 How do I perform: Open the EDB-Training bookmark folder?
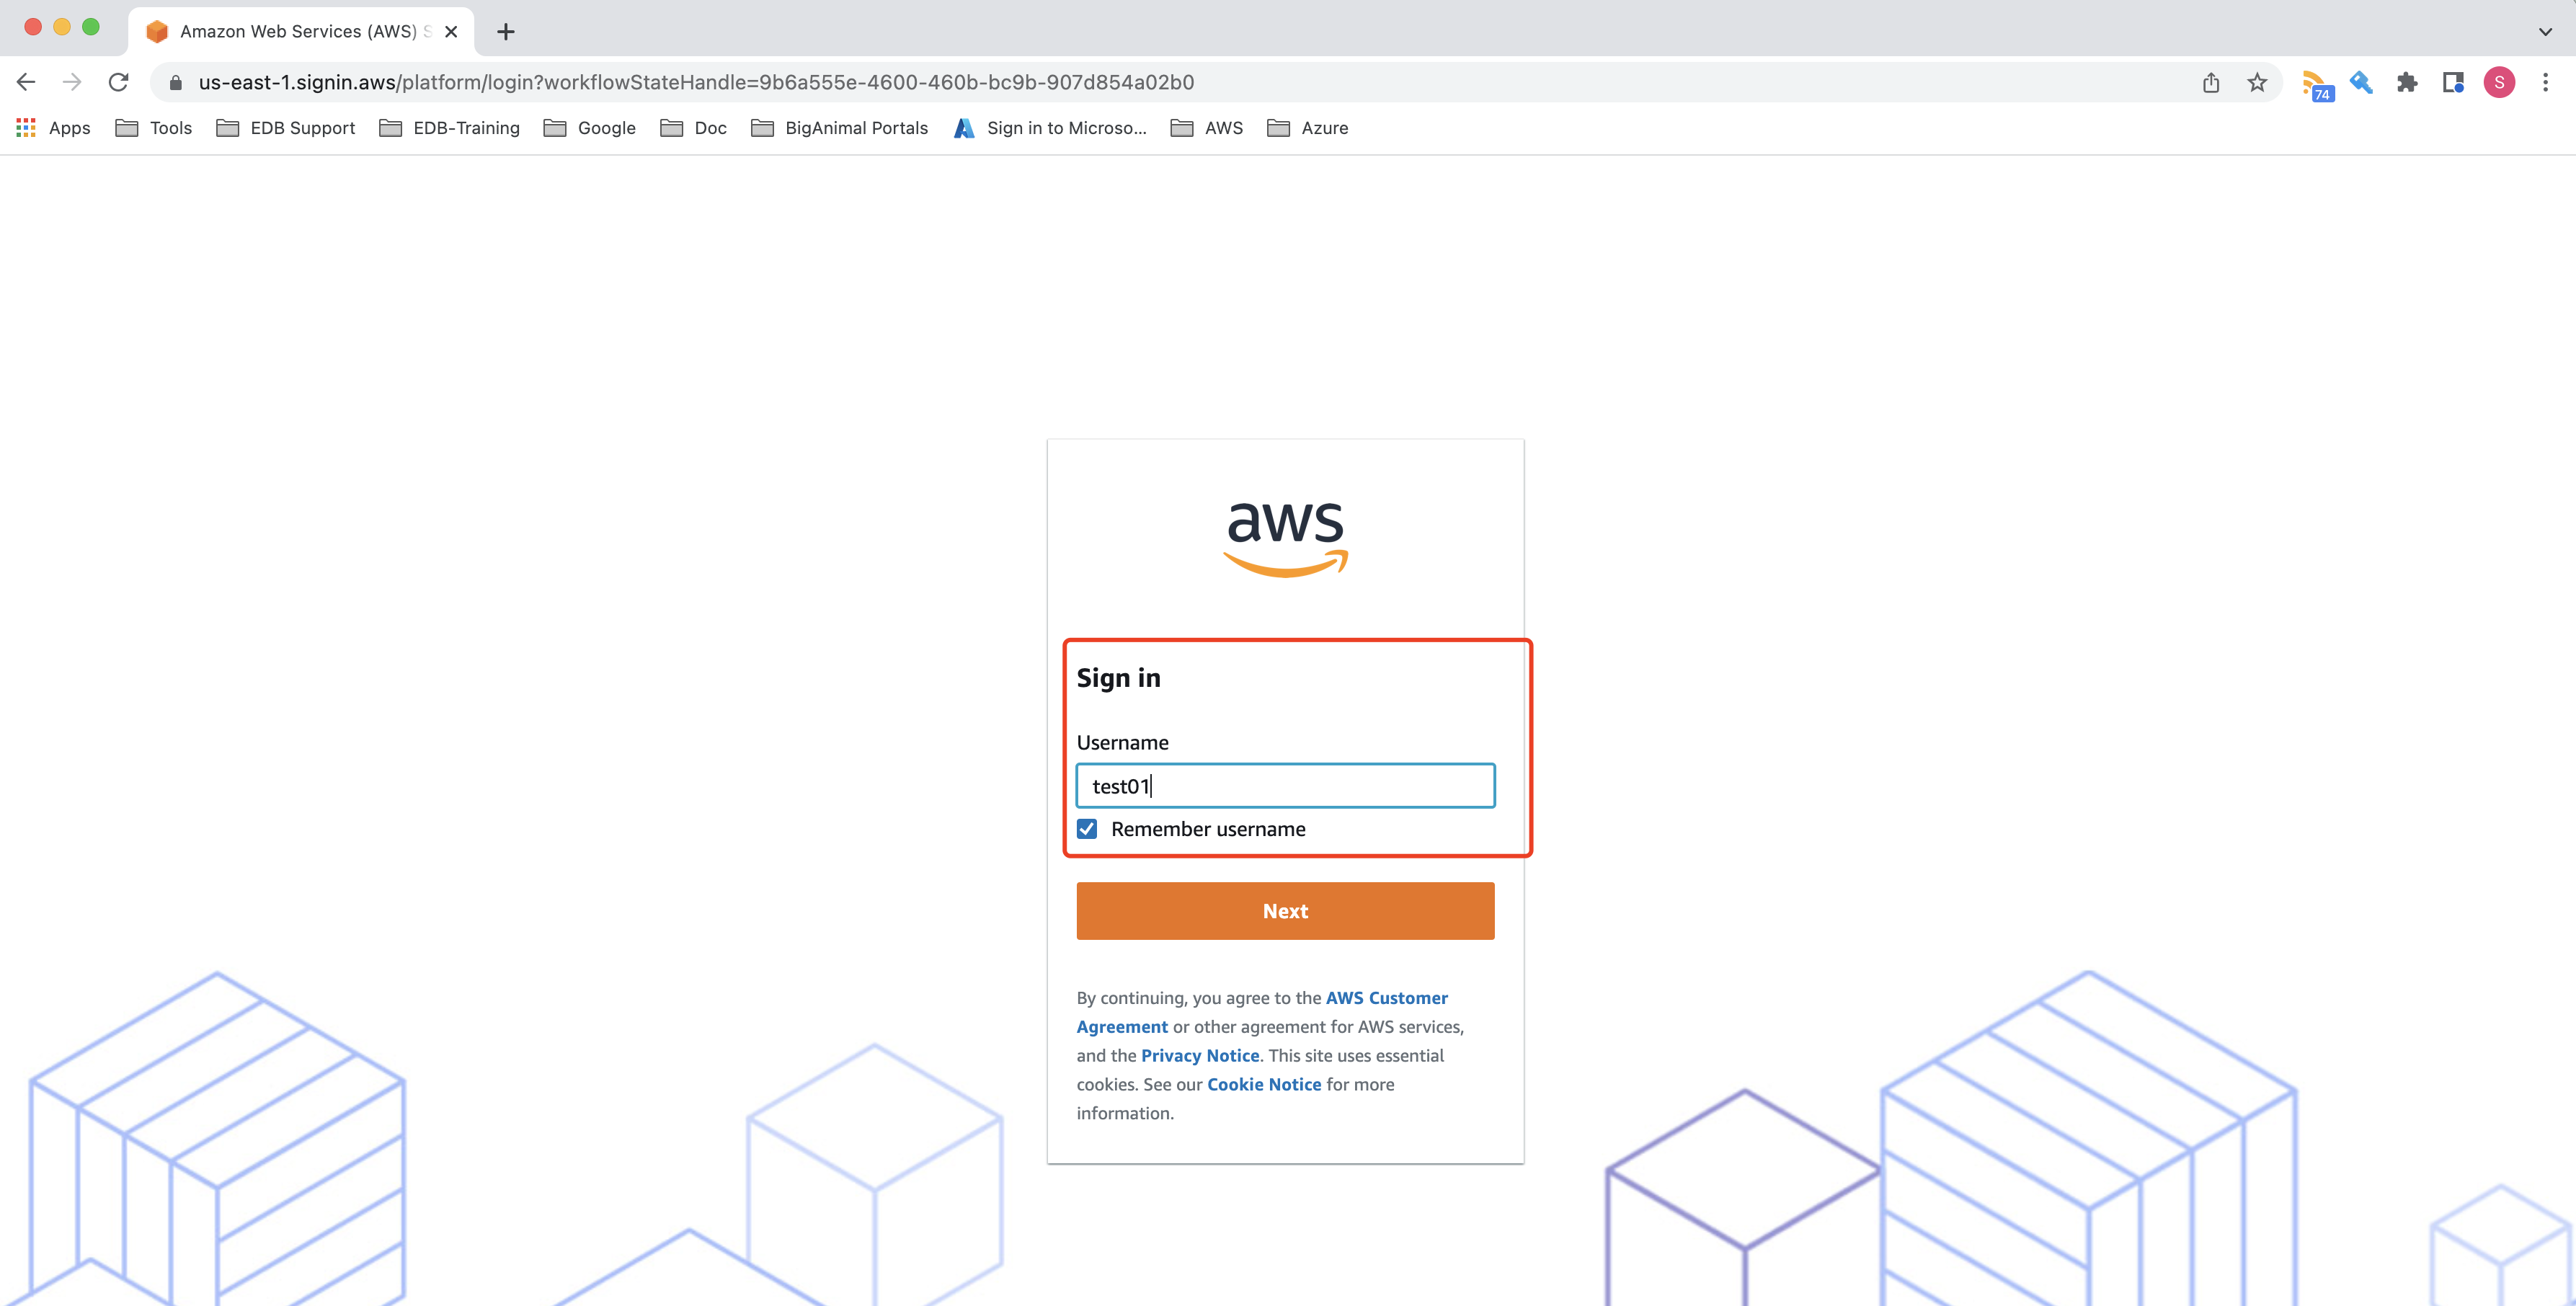tap(450, 128)
